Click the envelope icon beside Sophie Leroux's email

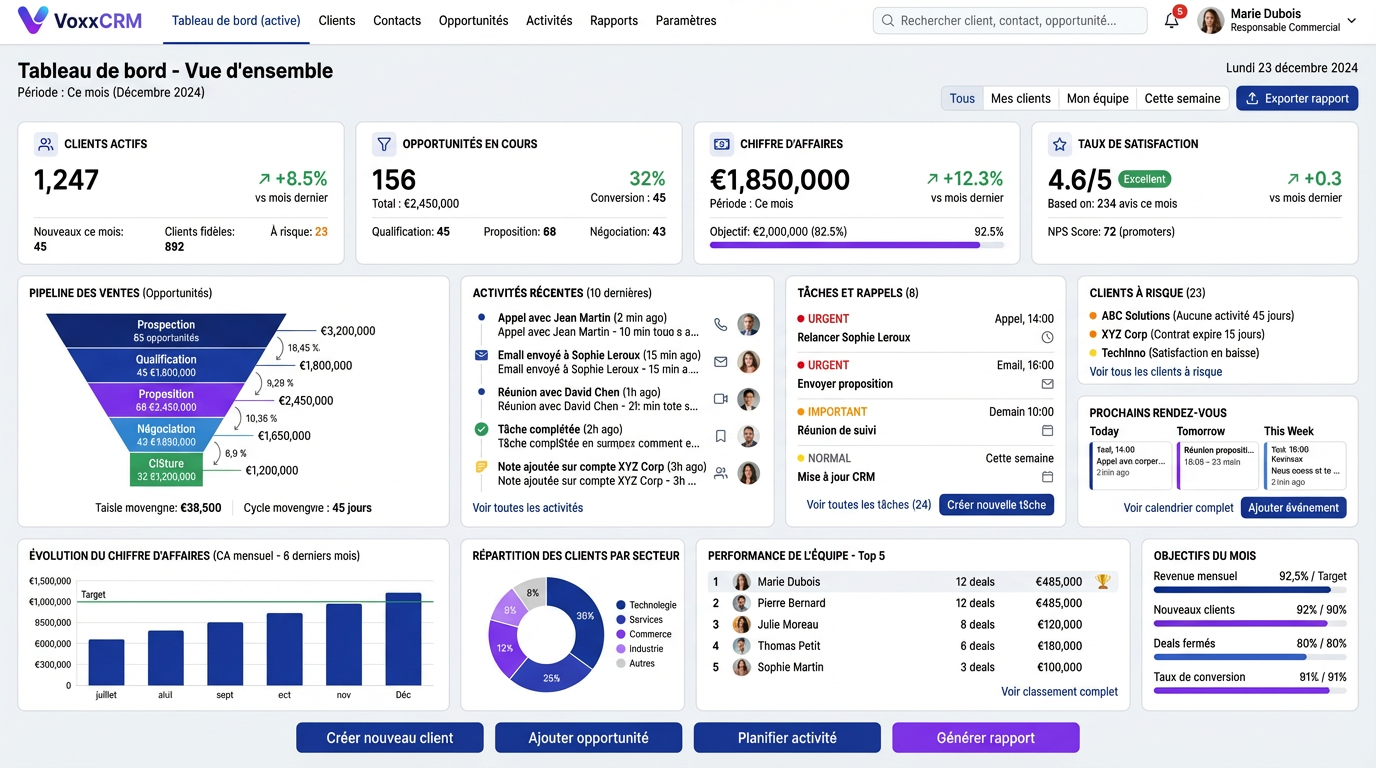point(721,362)
